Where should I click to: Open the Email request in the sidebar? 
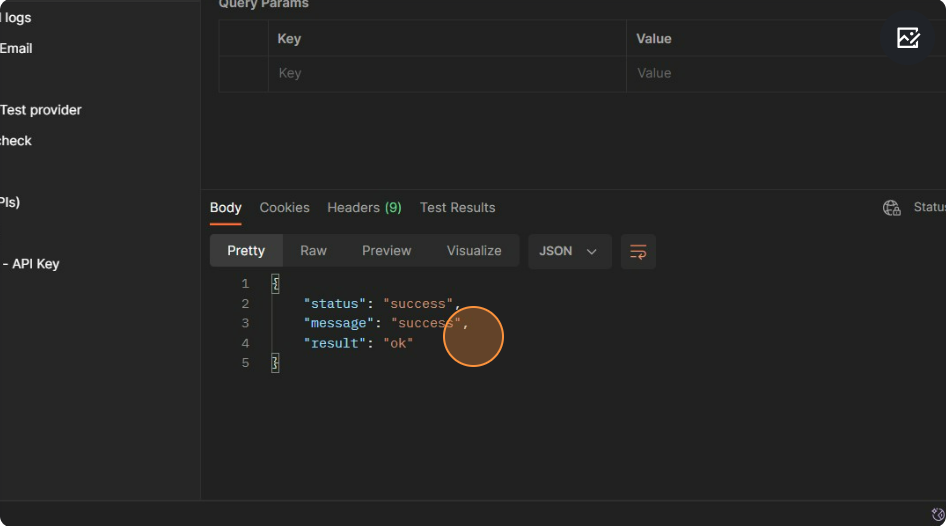pyautogui.click(x=16, y=48)
